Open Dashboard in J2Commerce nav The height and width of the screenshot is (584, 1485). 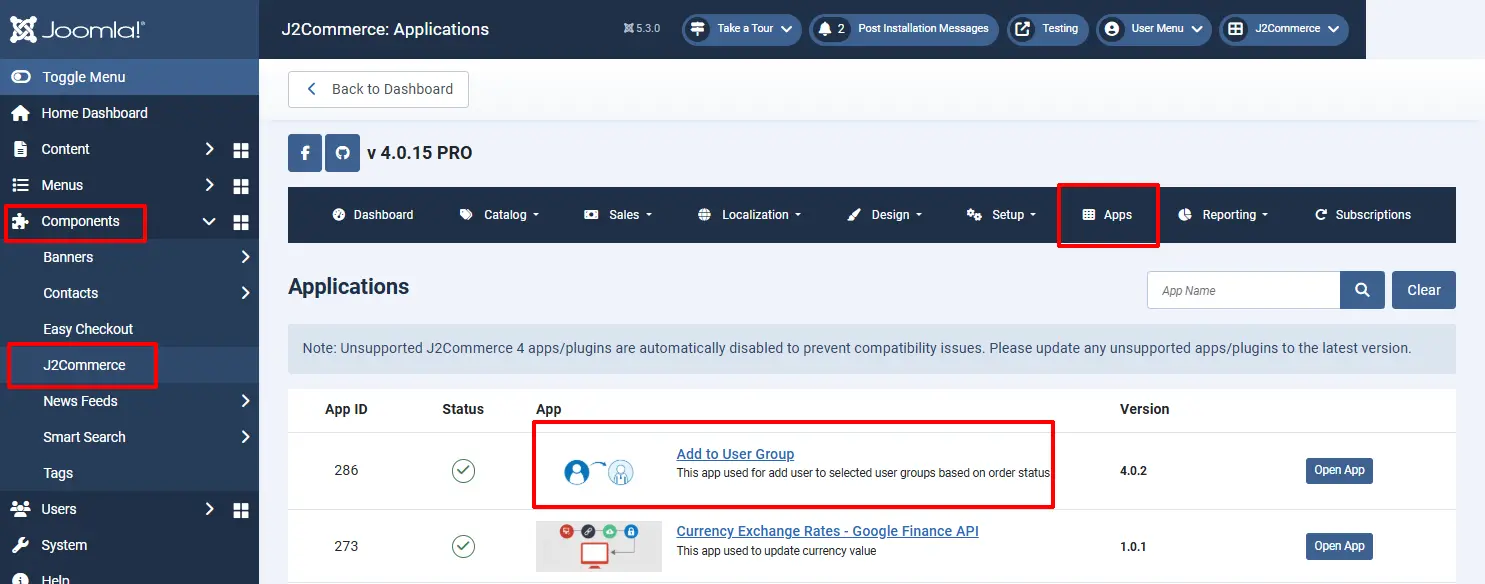372,215
